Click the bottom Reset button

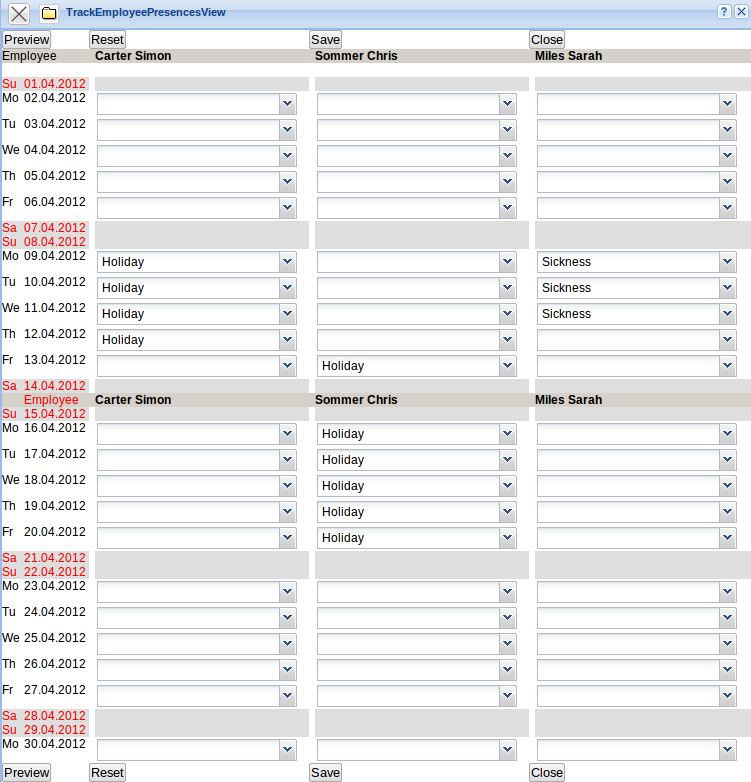click(x=107, y=773)
